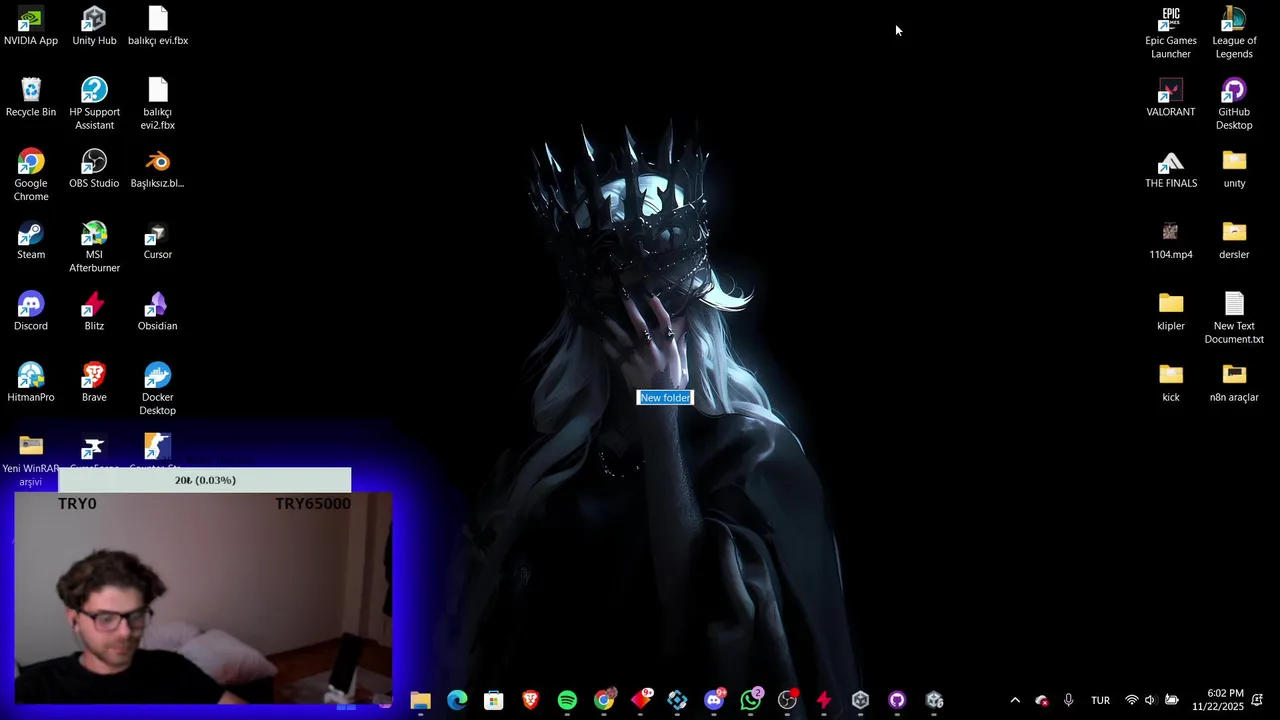This screenshot has width=1280, height=720.
Task: Launch Google Chrome desktop shortcut
Action: click(x=31, y=175)
